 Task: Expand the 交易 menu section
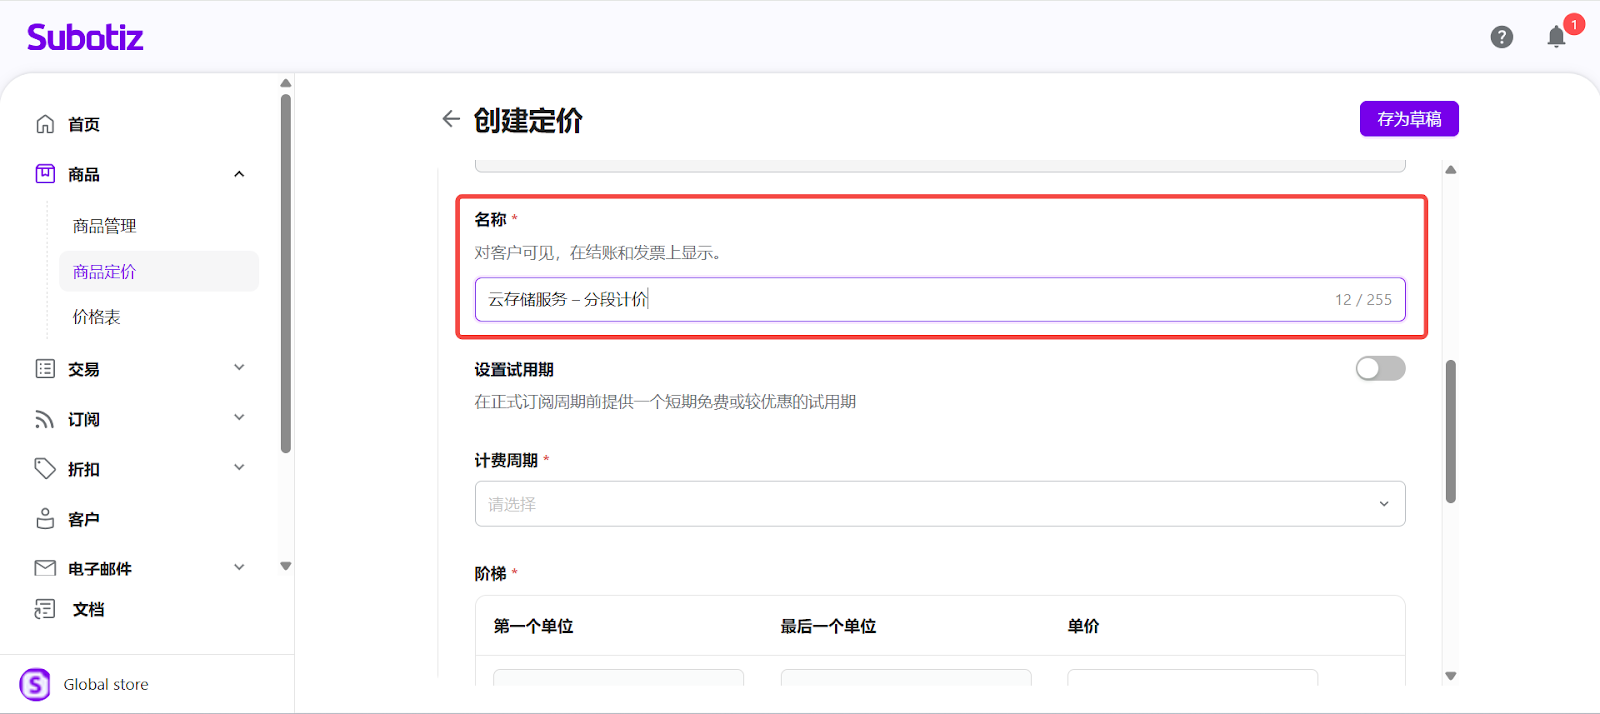pyautogui.click(x=239, y=368)
